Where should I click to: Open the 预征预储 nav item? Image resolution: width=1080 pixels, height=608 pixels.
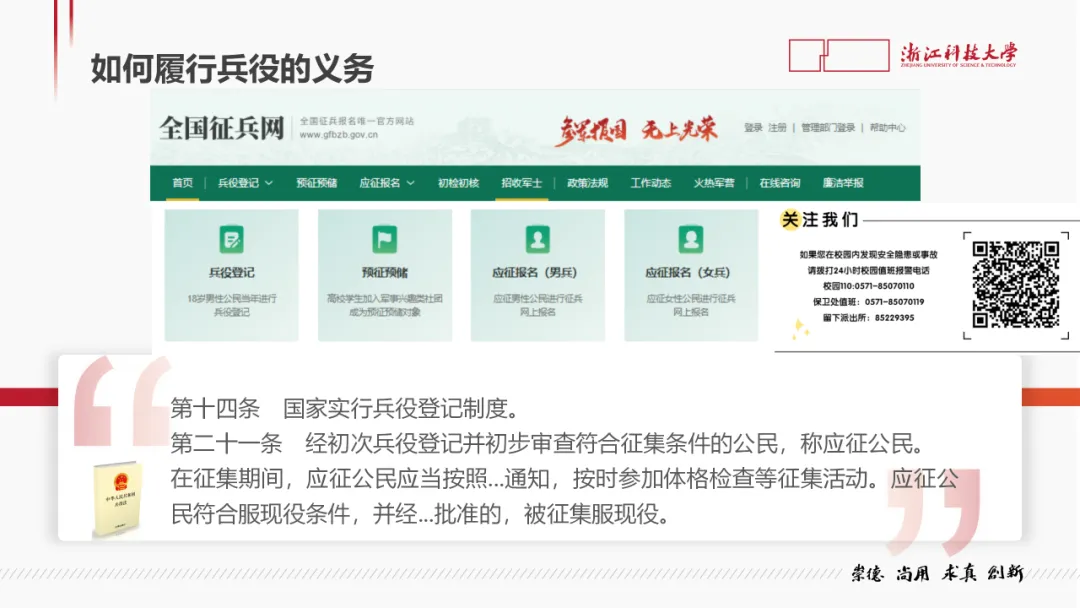point(317,183)
